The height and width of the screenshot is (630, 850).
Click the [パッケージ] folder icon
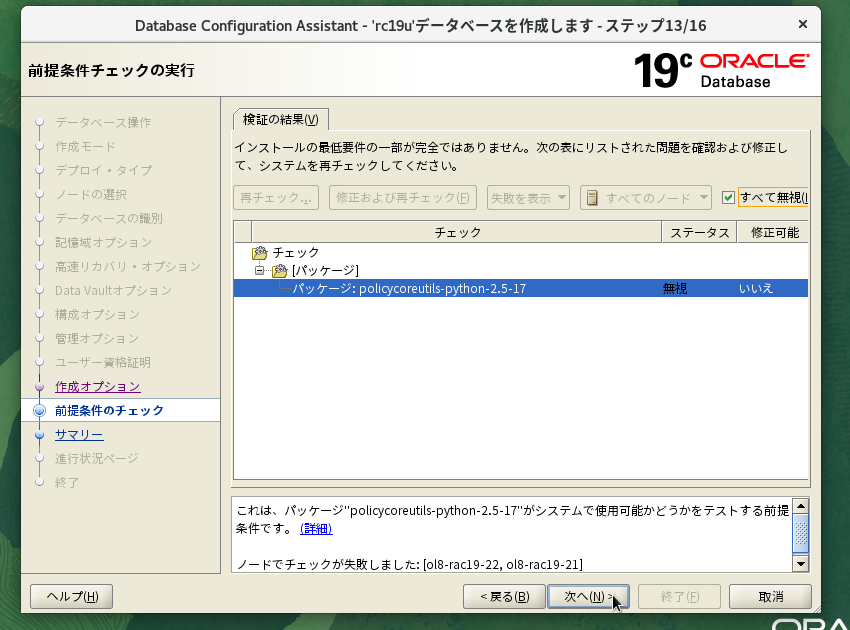click(280, 270)
